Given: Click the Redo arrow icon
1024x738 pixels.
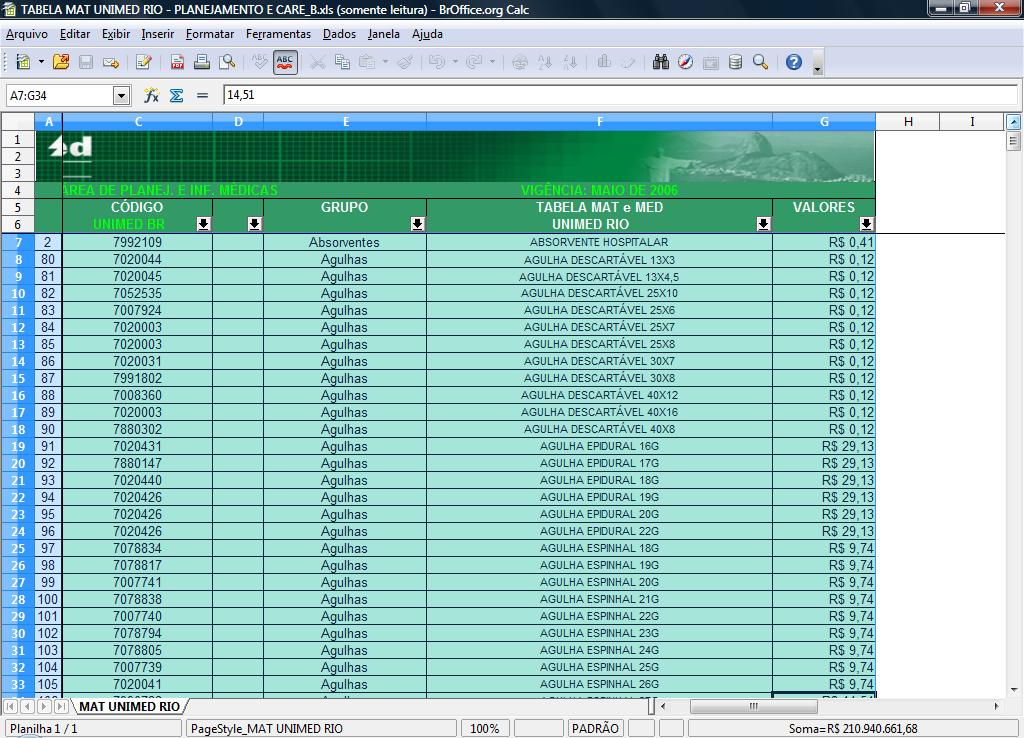Looking at the screenshot, I should (475, 62).
